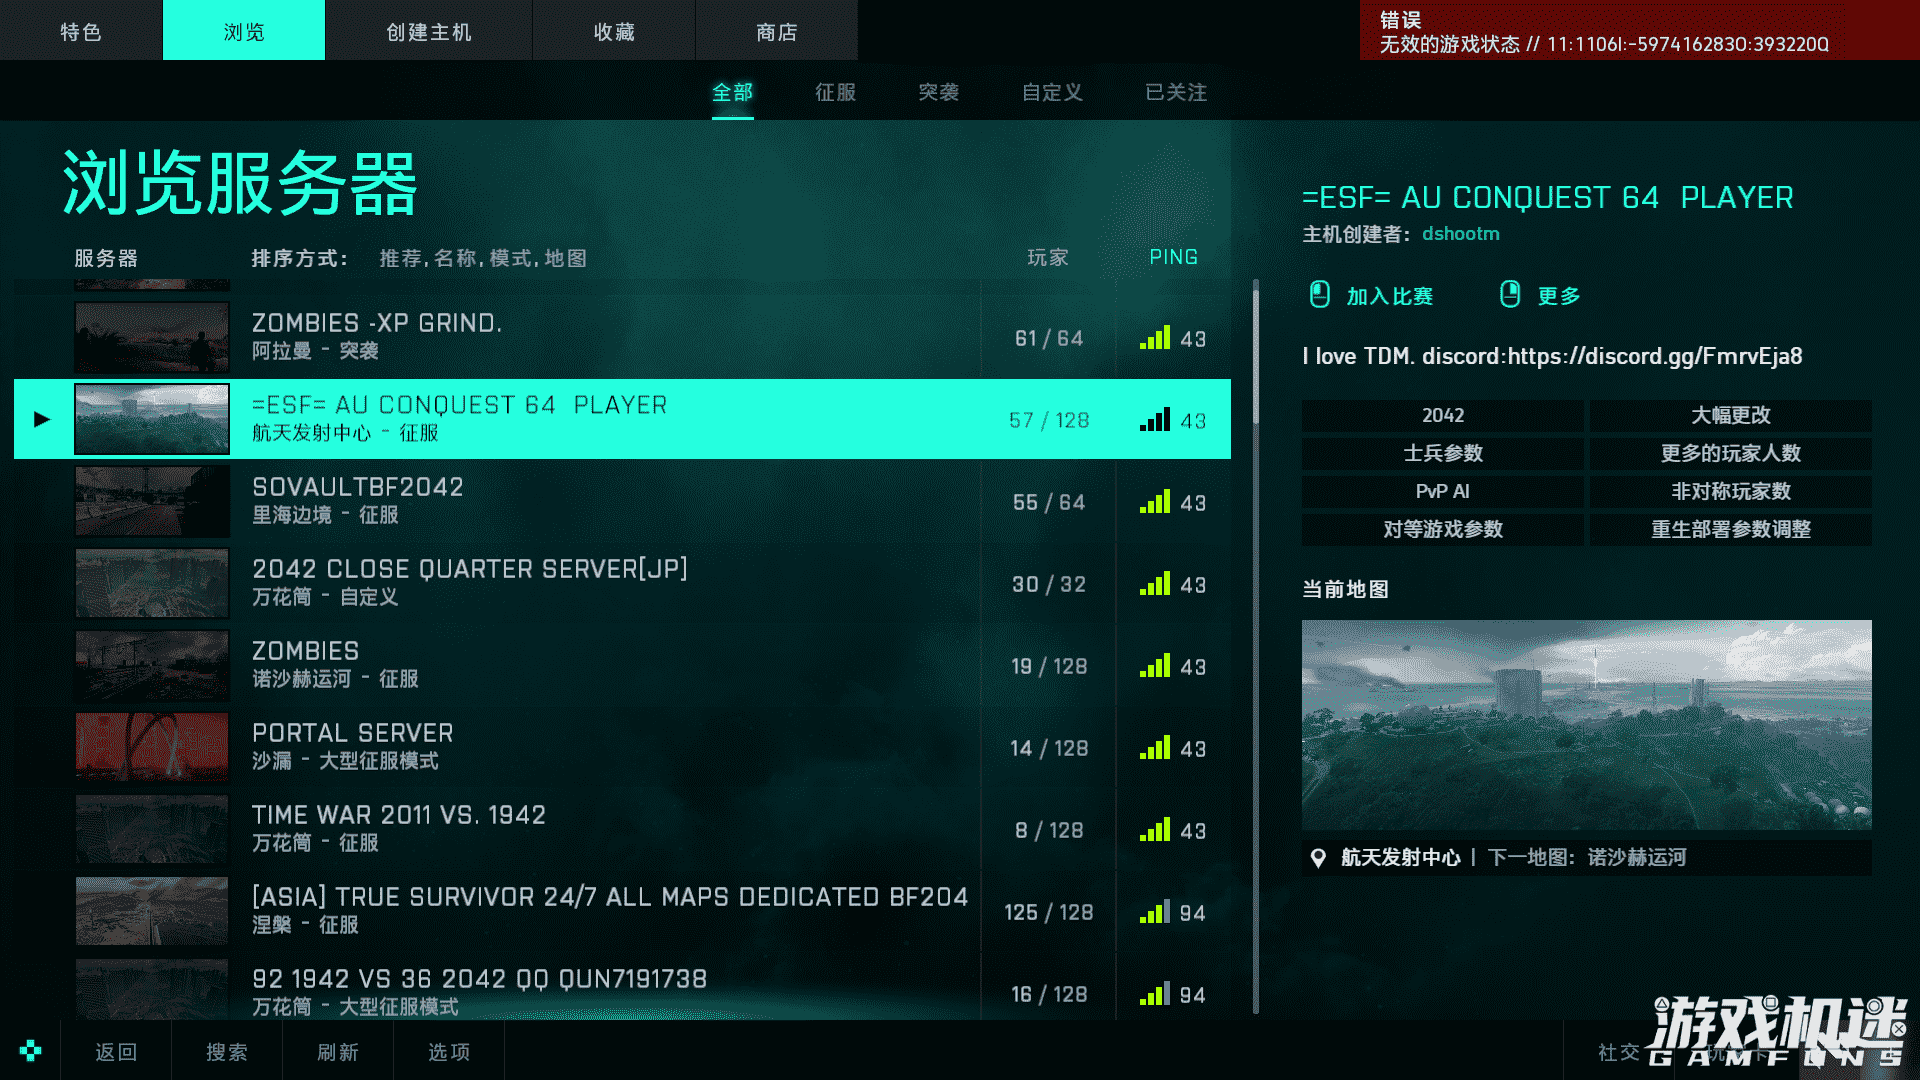Click the 错误 notification banner

click(1640, 30)
